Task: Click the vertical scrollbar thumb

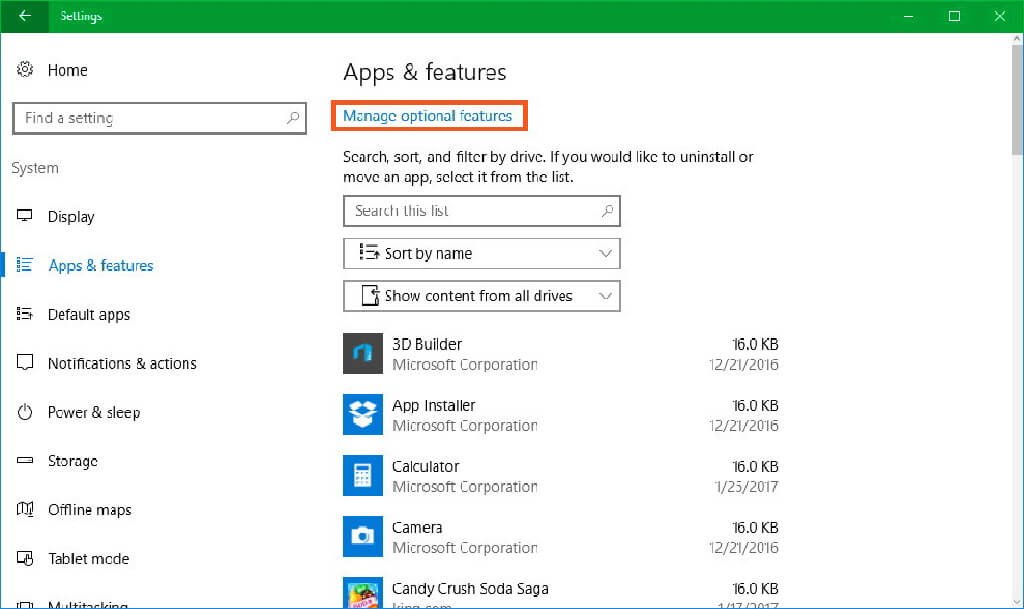Action: point(1017,100)
